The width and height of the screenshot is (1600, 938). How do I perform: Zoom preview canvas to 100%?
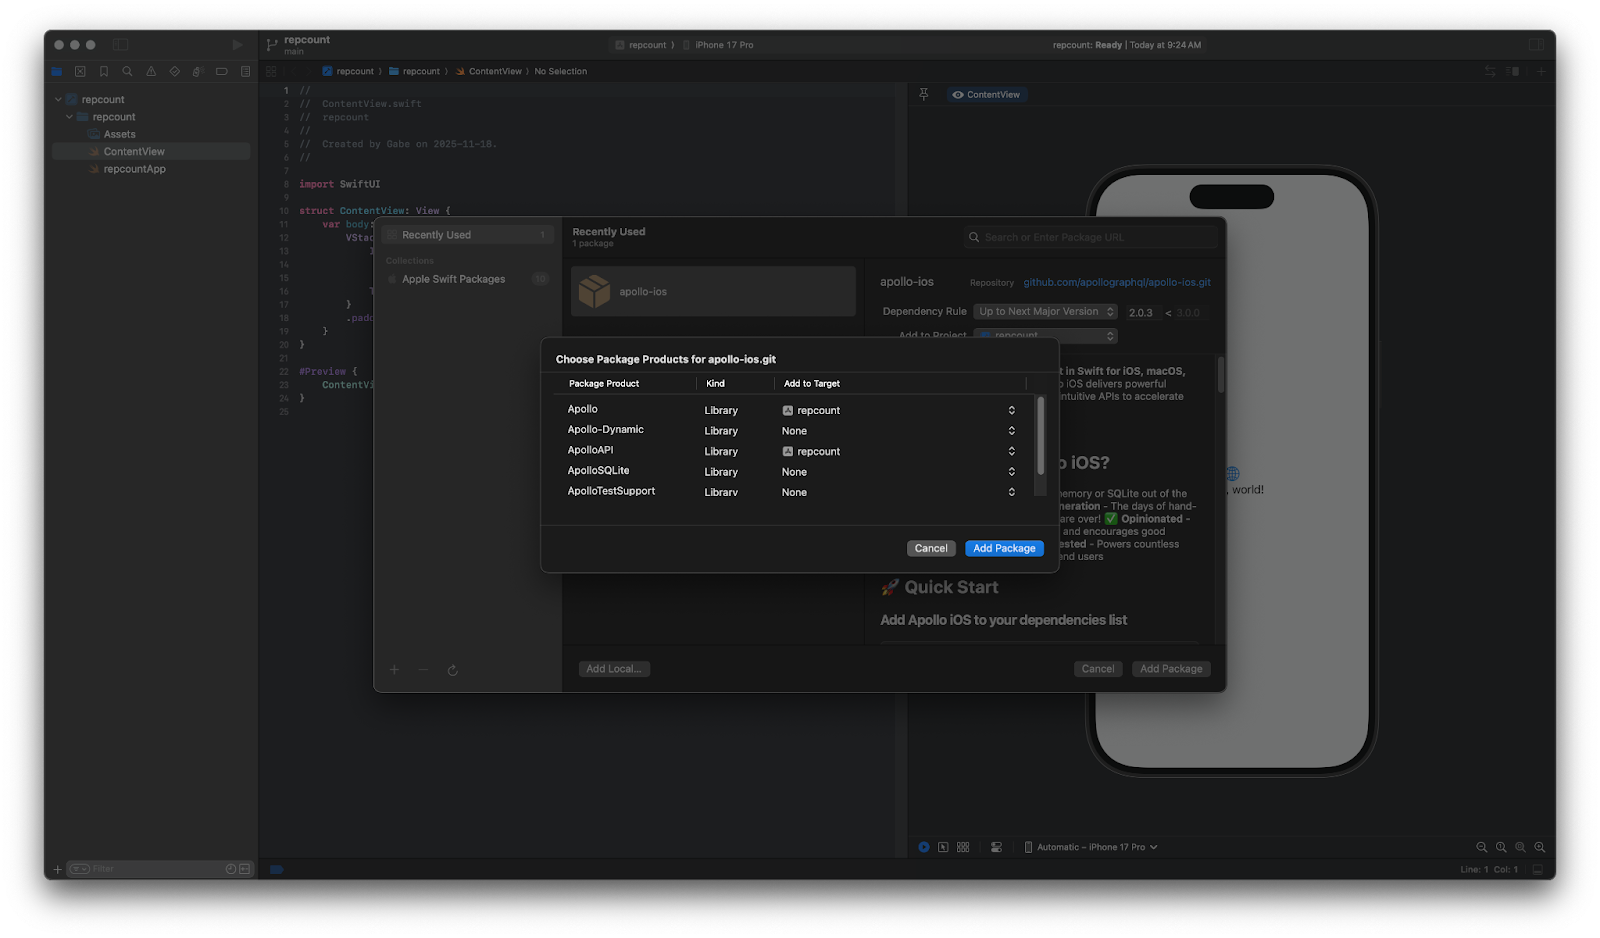point(1501,847)
